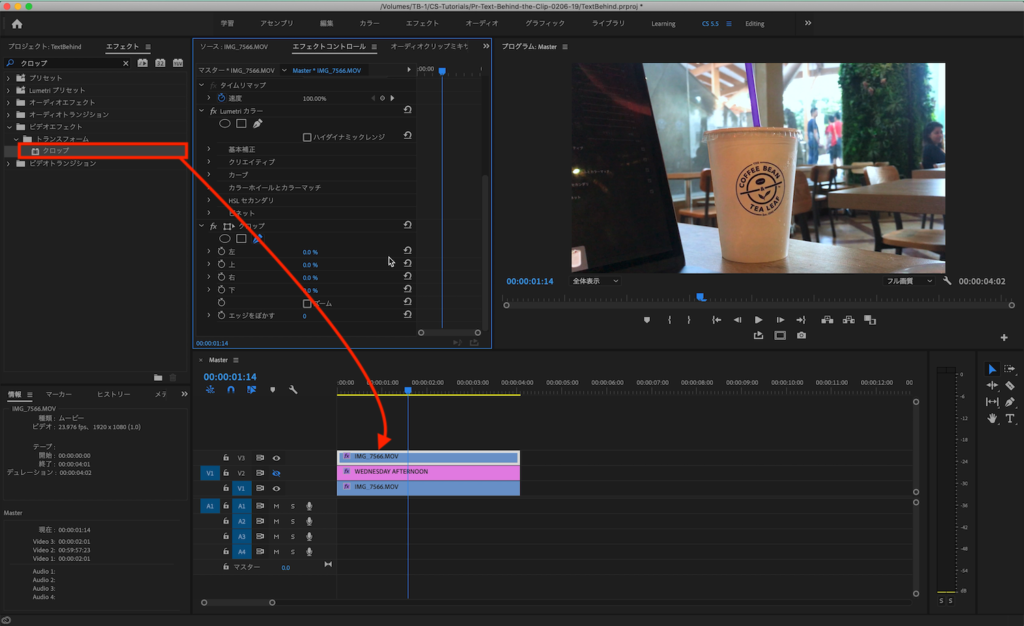The width and height of the screenshot is (1024, 626).
Task: Click the Export Frame camera icon
Action: (801, 336)
